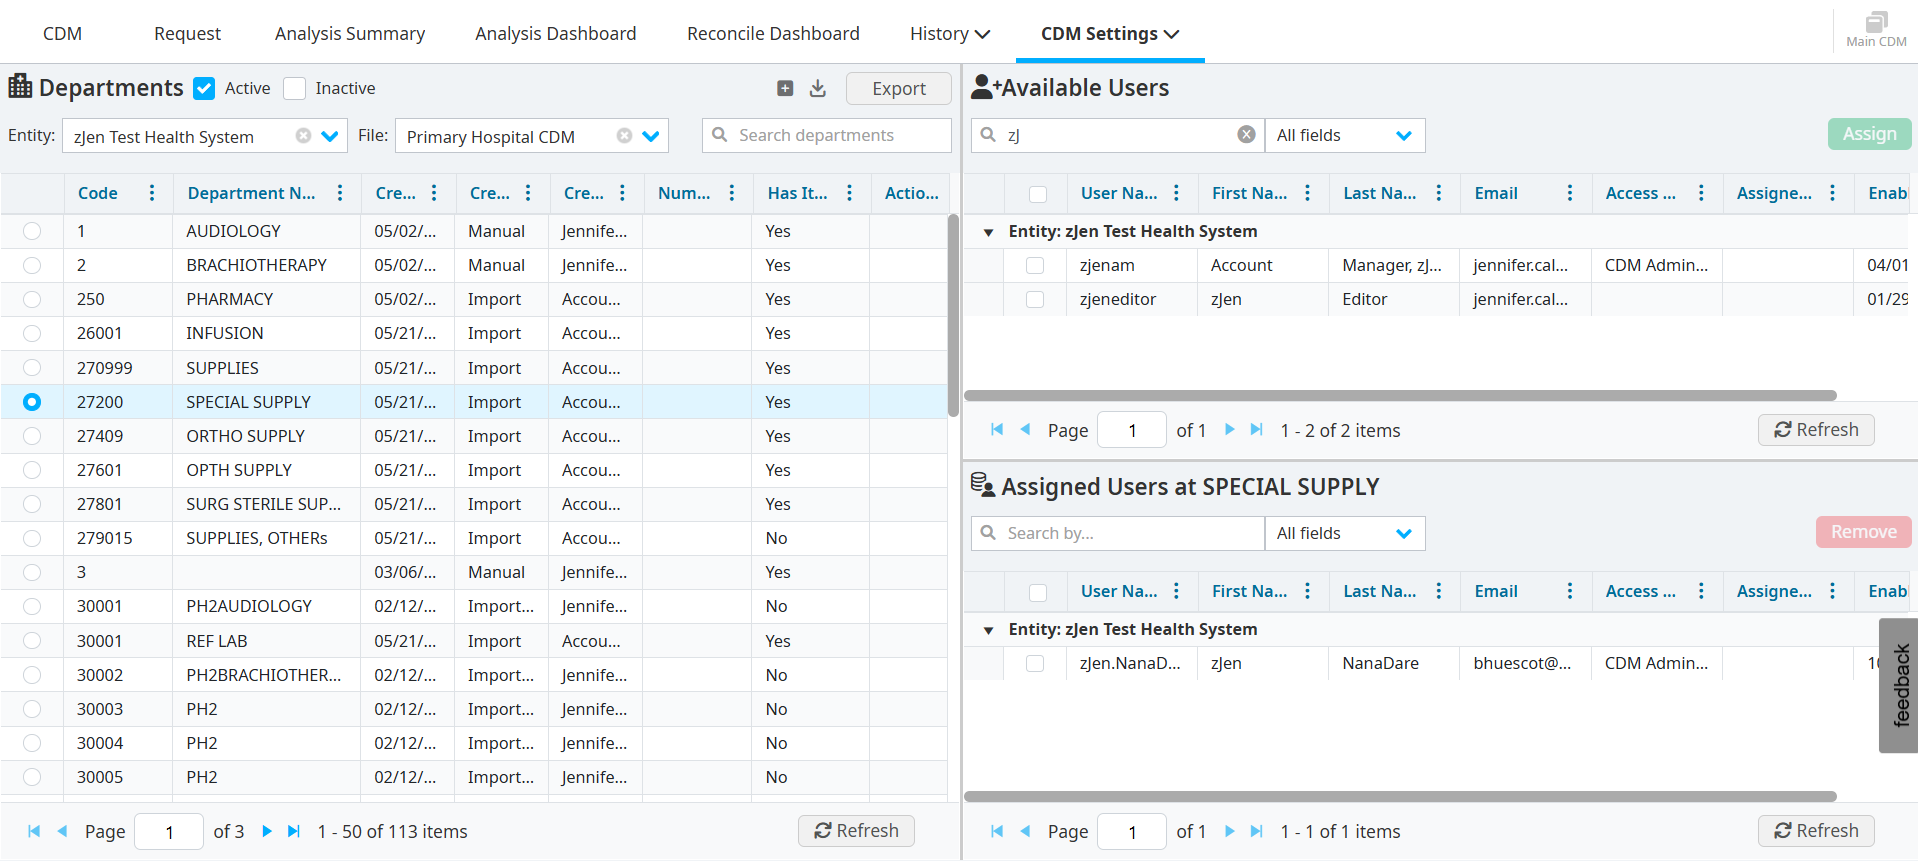Collapse the Entity group in Available Users
Image resolution: width=1918 pixels, height=861 pixels.
[988, 232]
